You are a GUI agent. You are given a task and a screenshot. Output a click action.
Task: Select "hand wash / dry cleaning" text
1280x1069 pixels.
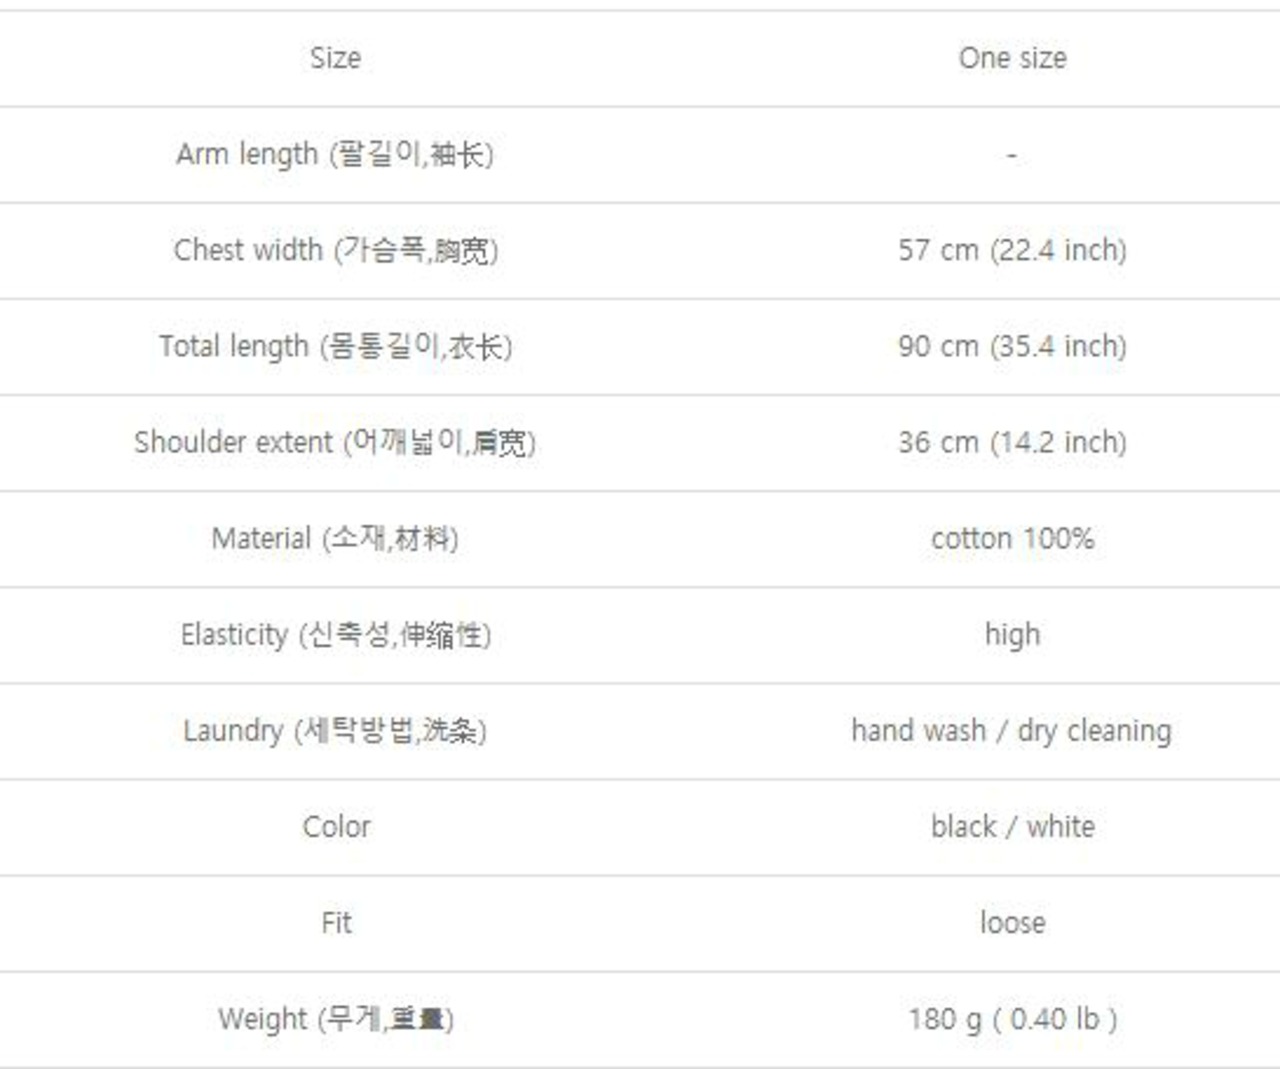click(x=1011, y=730)
